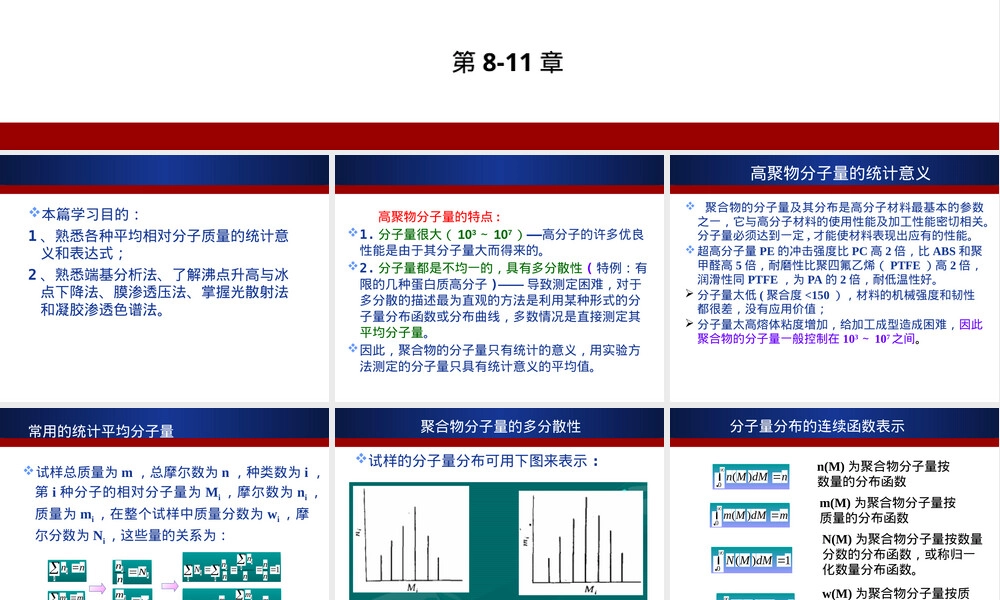
Task: Open the slide 高聚物分子量的统计意义
Action: tap(834, 277)
